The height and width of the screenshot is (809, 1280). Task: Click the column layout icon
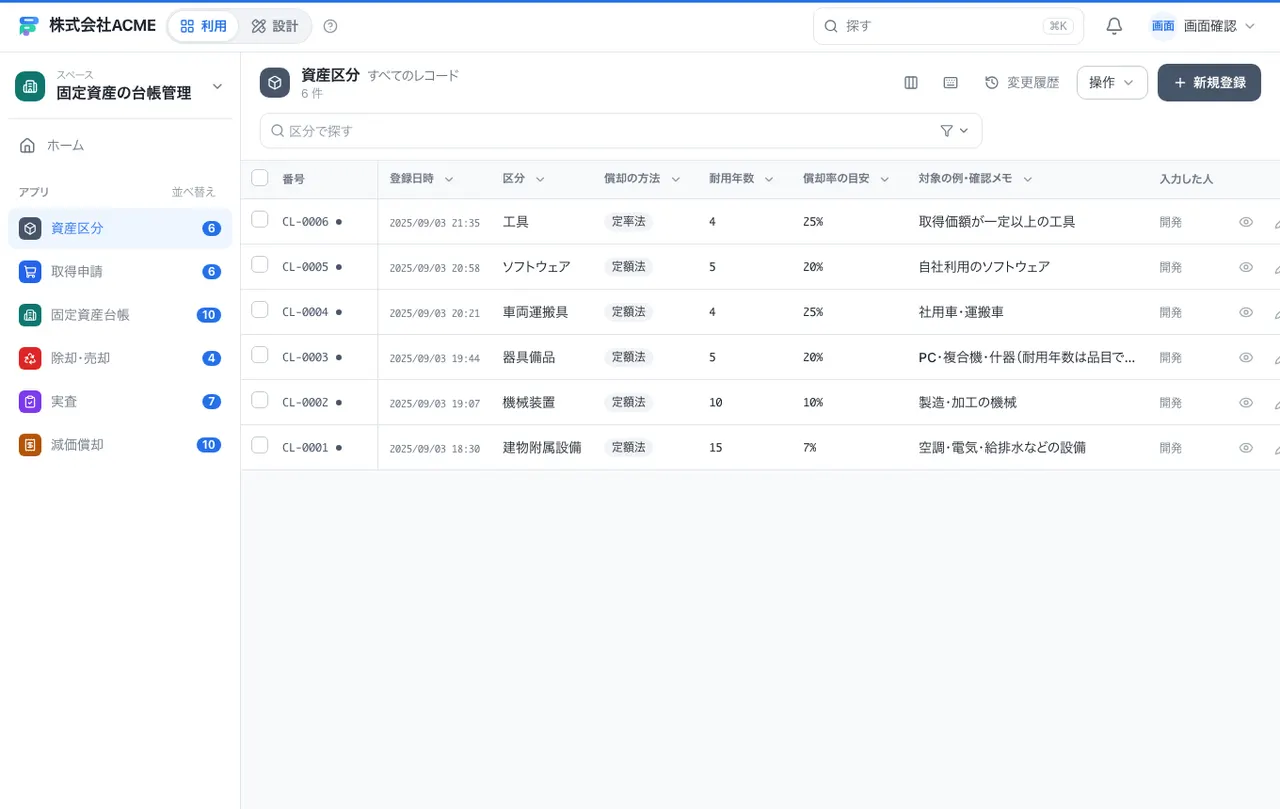pyautogui.click(x=911, y=83)
